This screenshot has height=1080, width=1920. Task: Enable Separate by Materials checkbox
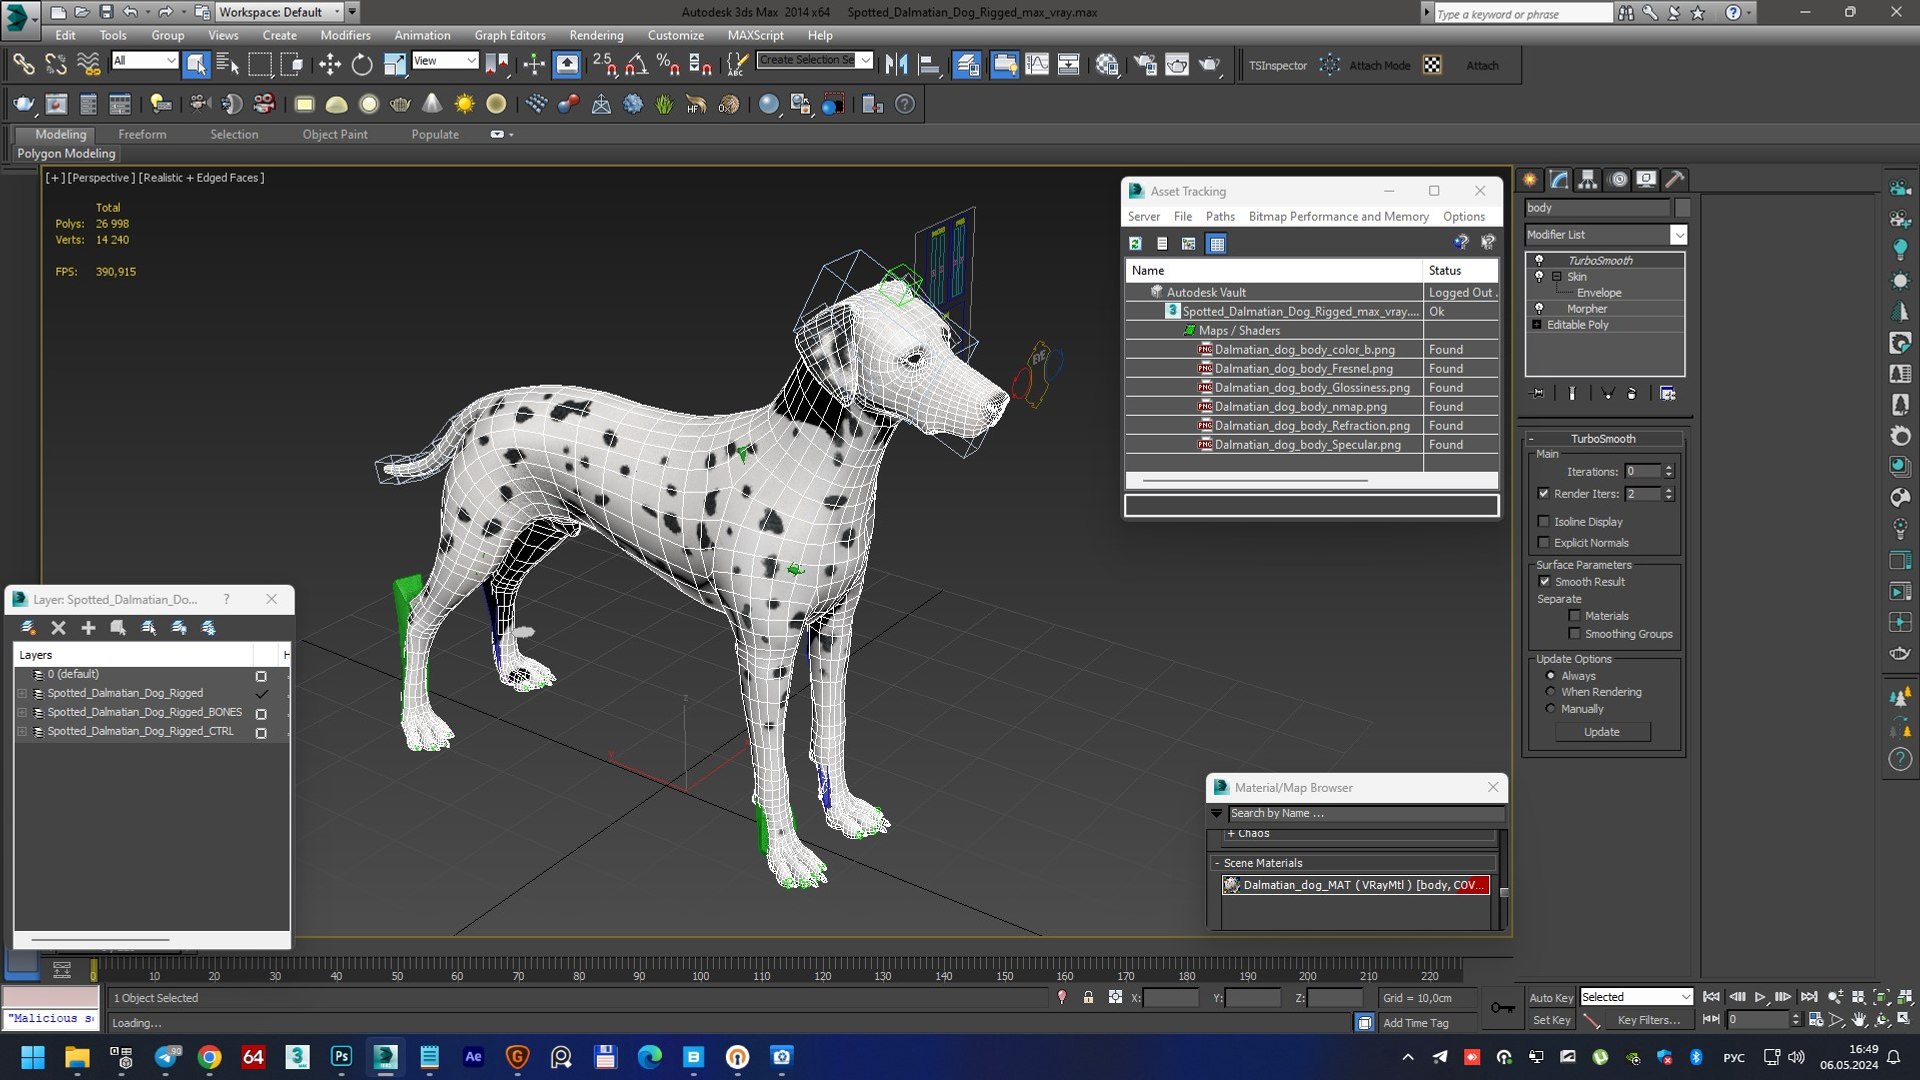(1575, 616)
